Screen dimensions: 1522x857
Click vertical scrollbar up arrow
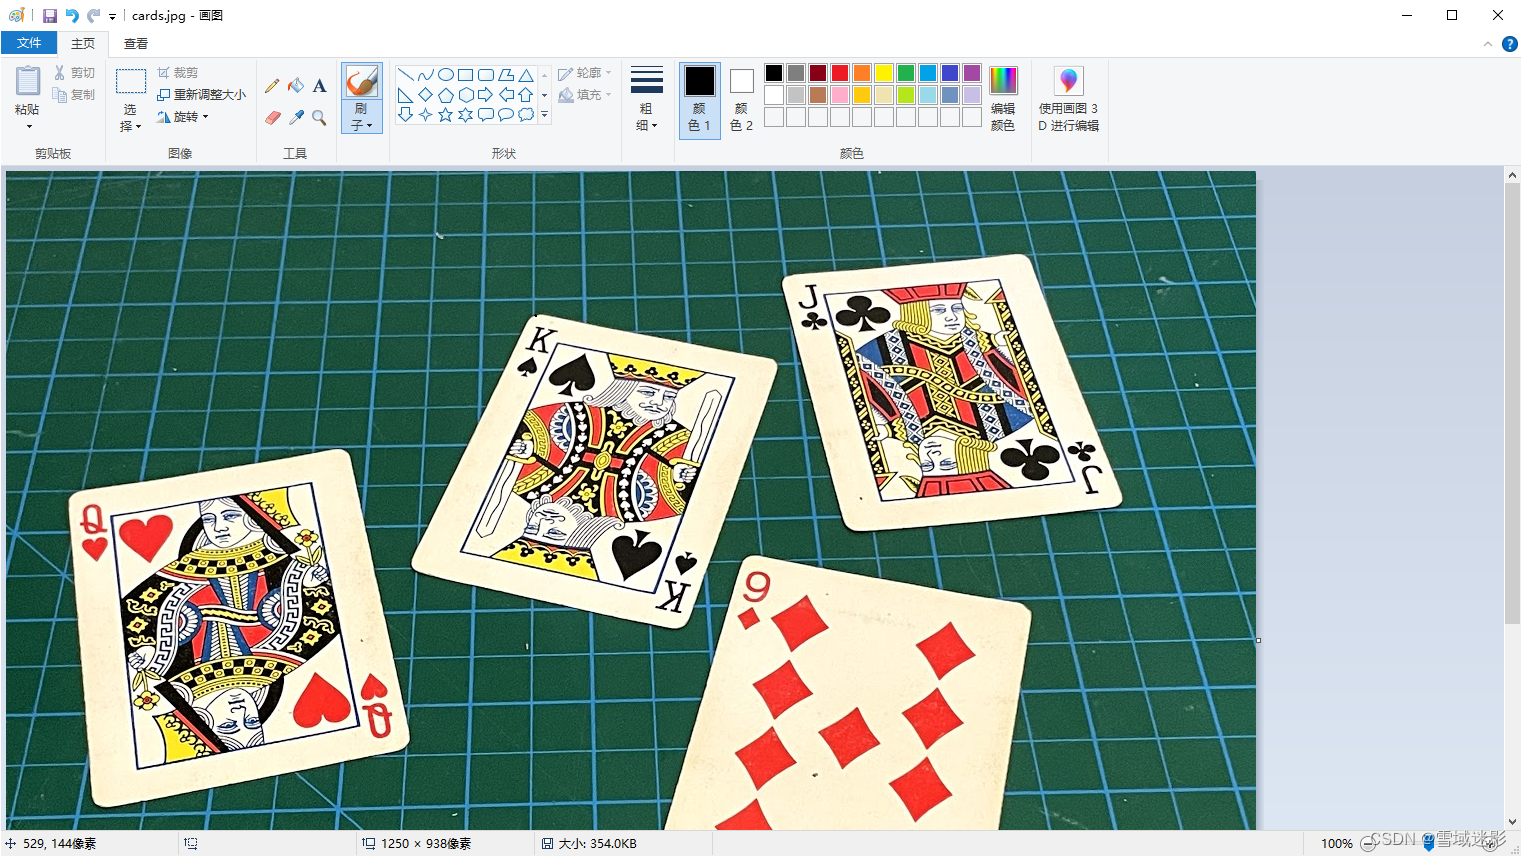click(x=1512, y=175)
